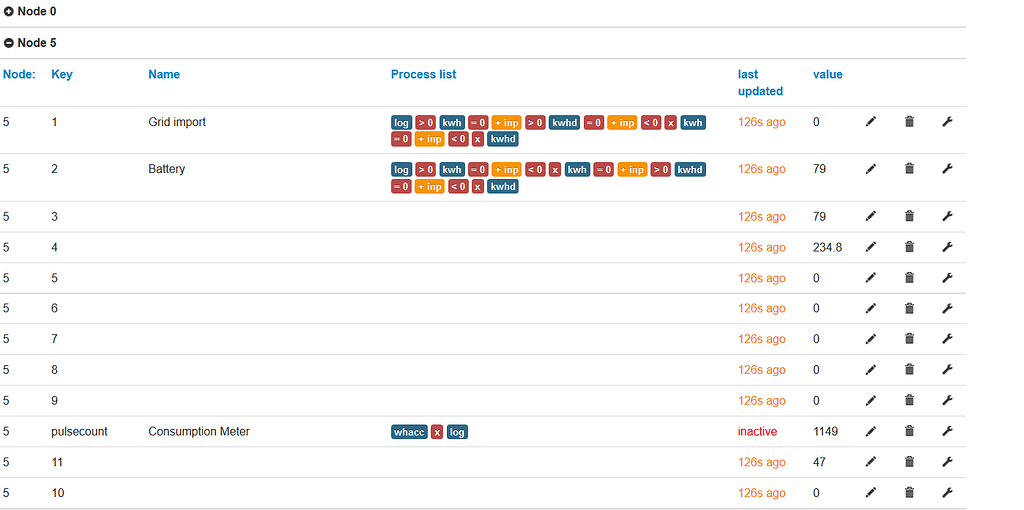
Task: Click first '+ inp' tag in Battery row
Action: point(506,169)
